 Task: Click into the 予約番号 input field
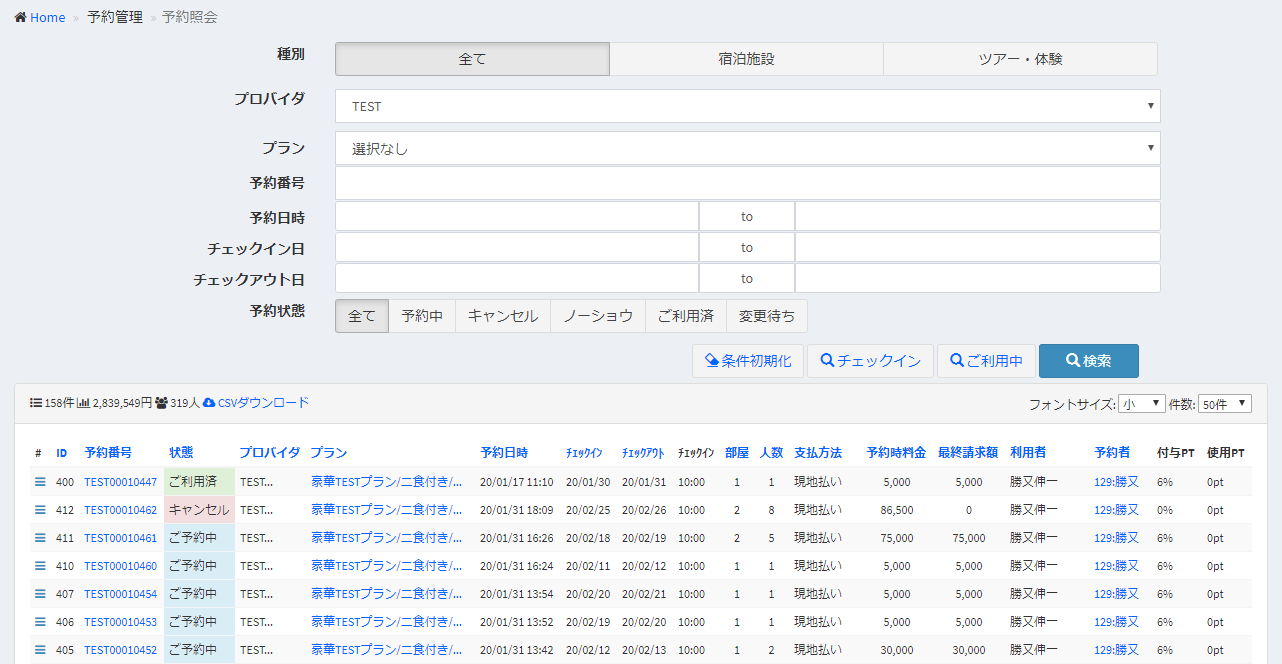(x=748, y=183)
